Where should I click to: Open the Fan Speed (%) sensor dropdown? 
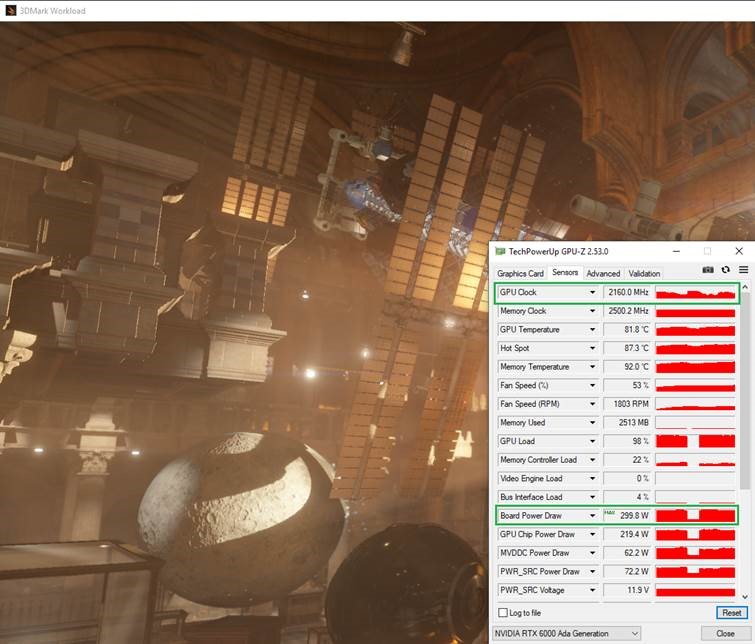(592, 385)
